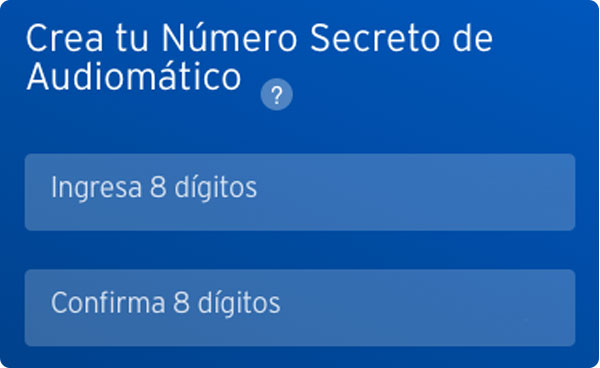Click the word 'Audiomático' in the title

[x=134, y=77]
